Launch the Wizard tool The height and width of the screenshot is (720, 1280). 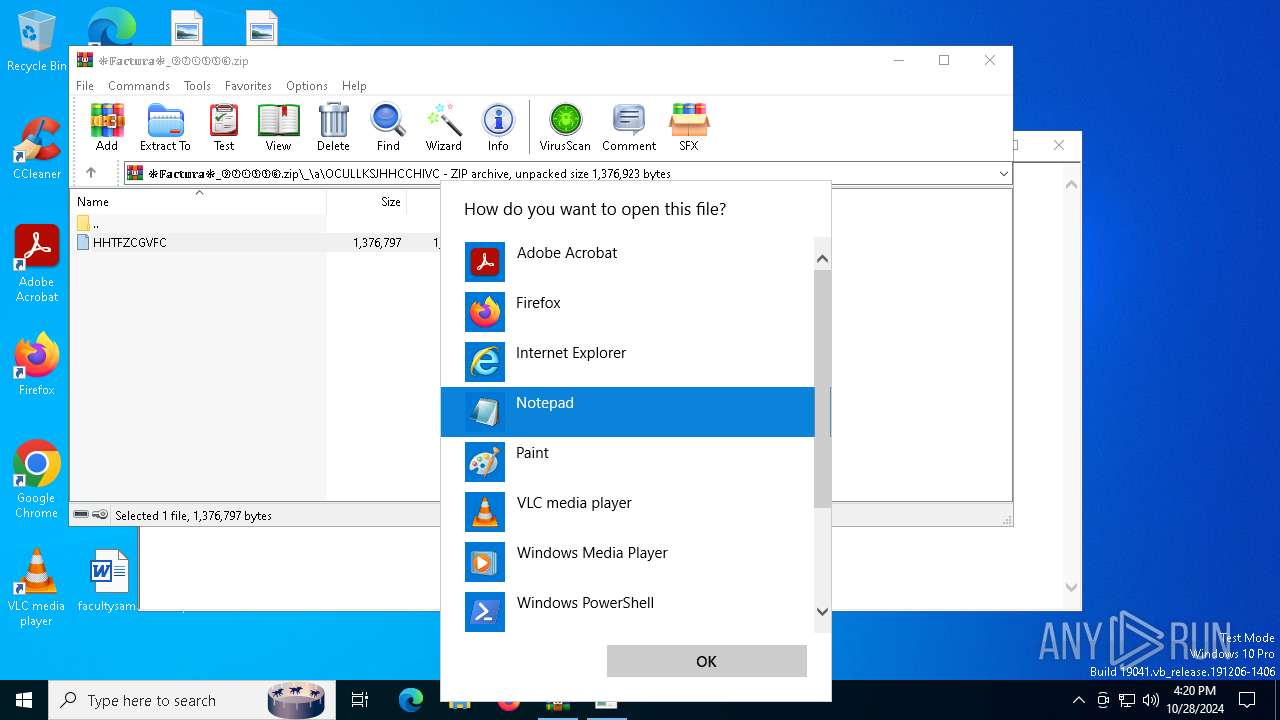click(443, 127)
